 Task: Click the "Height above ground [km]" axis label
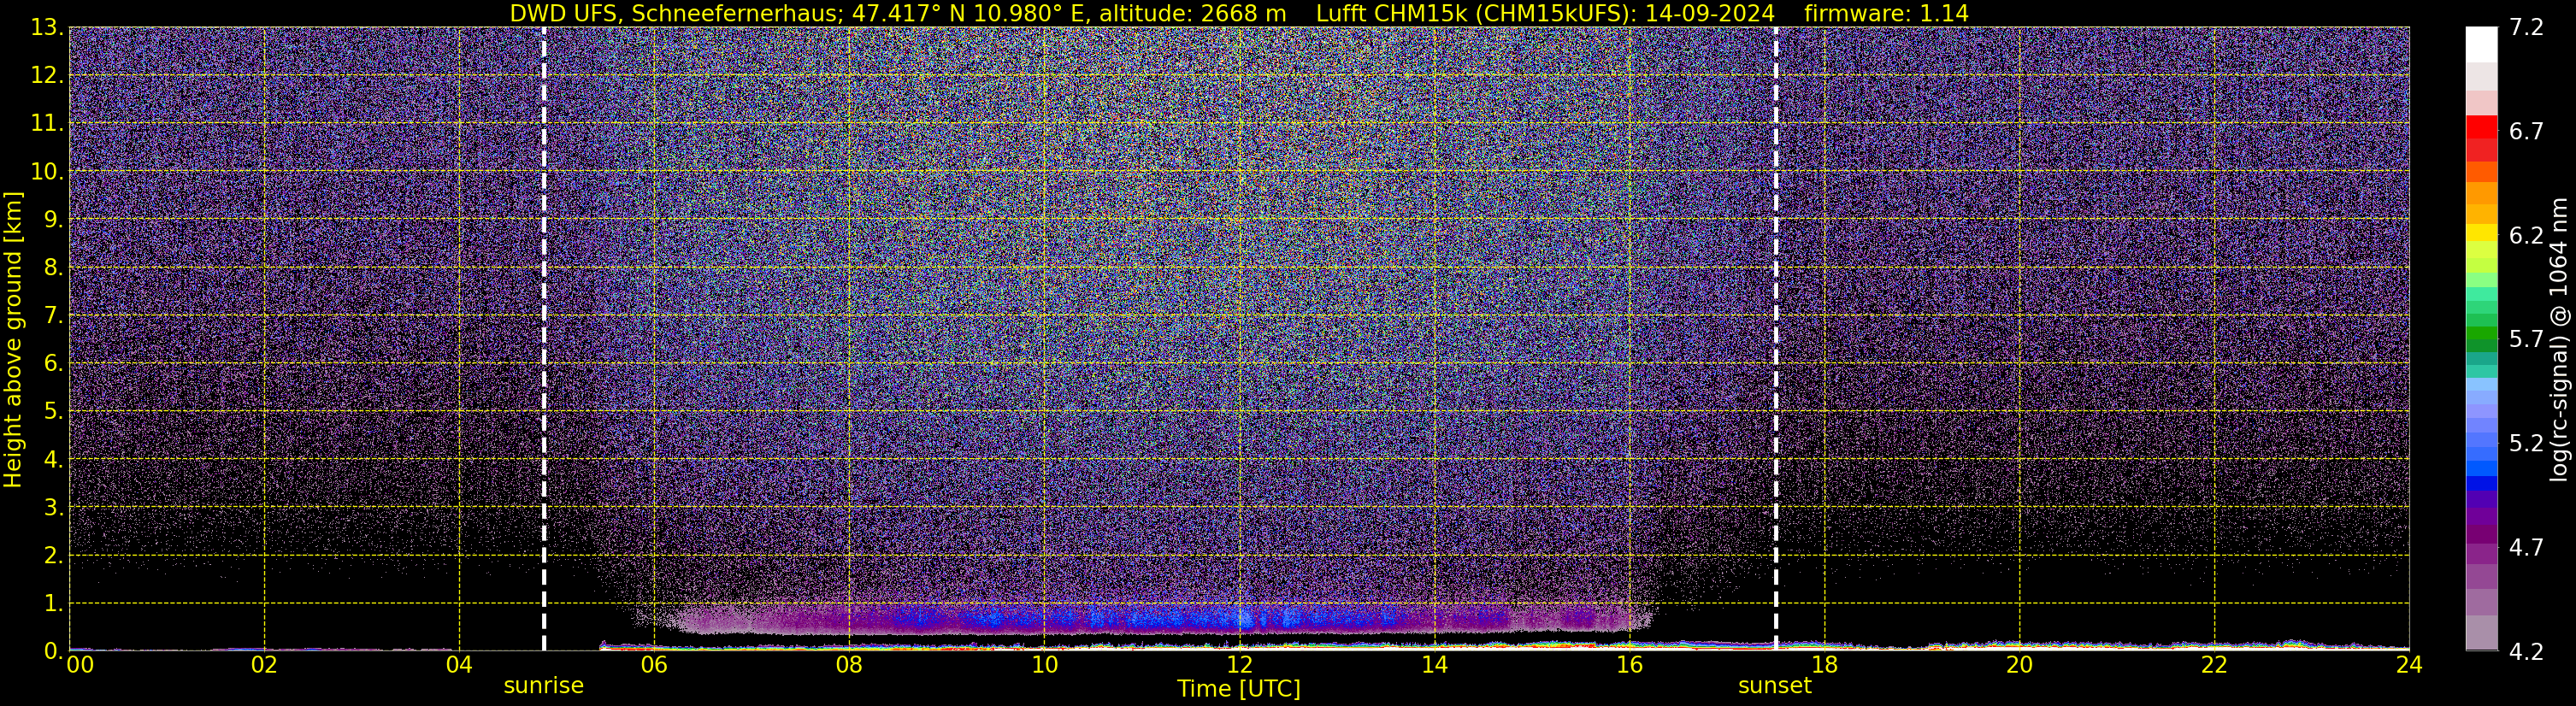coord(13,339)
